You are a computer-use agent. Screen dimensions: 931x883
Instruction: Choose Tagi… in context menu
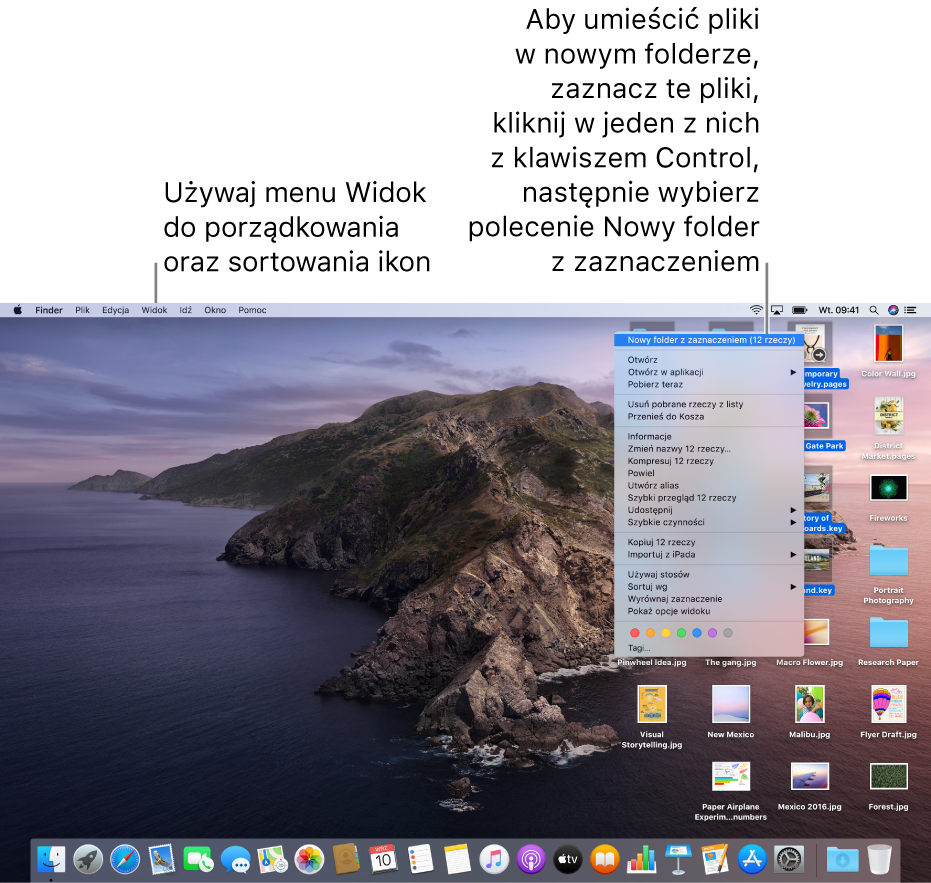tap(709, 648)
